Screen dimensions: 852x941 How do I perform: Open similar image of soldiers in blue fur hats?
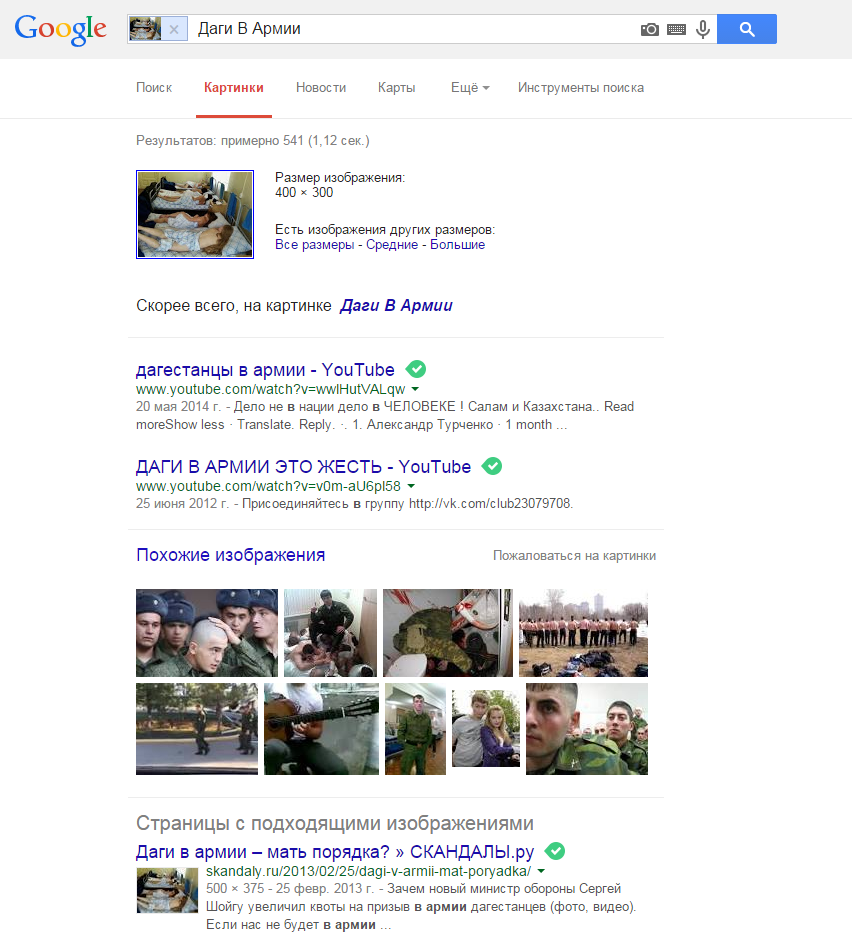tap(207, 633)
